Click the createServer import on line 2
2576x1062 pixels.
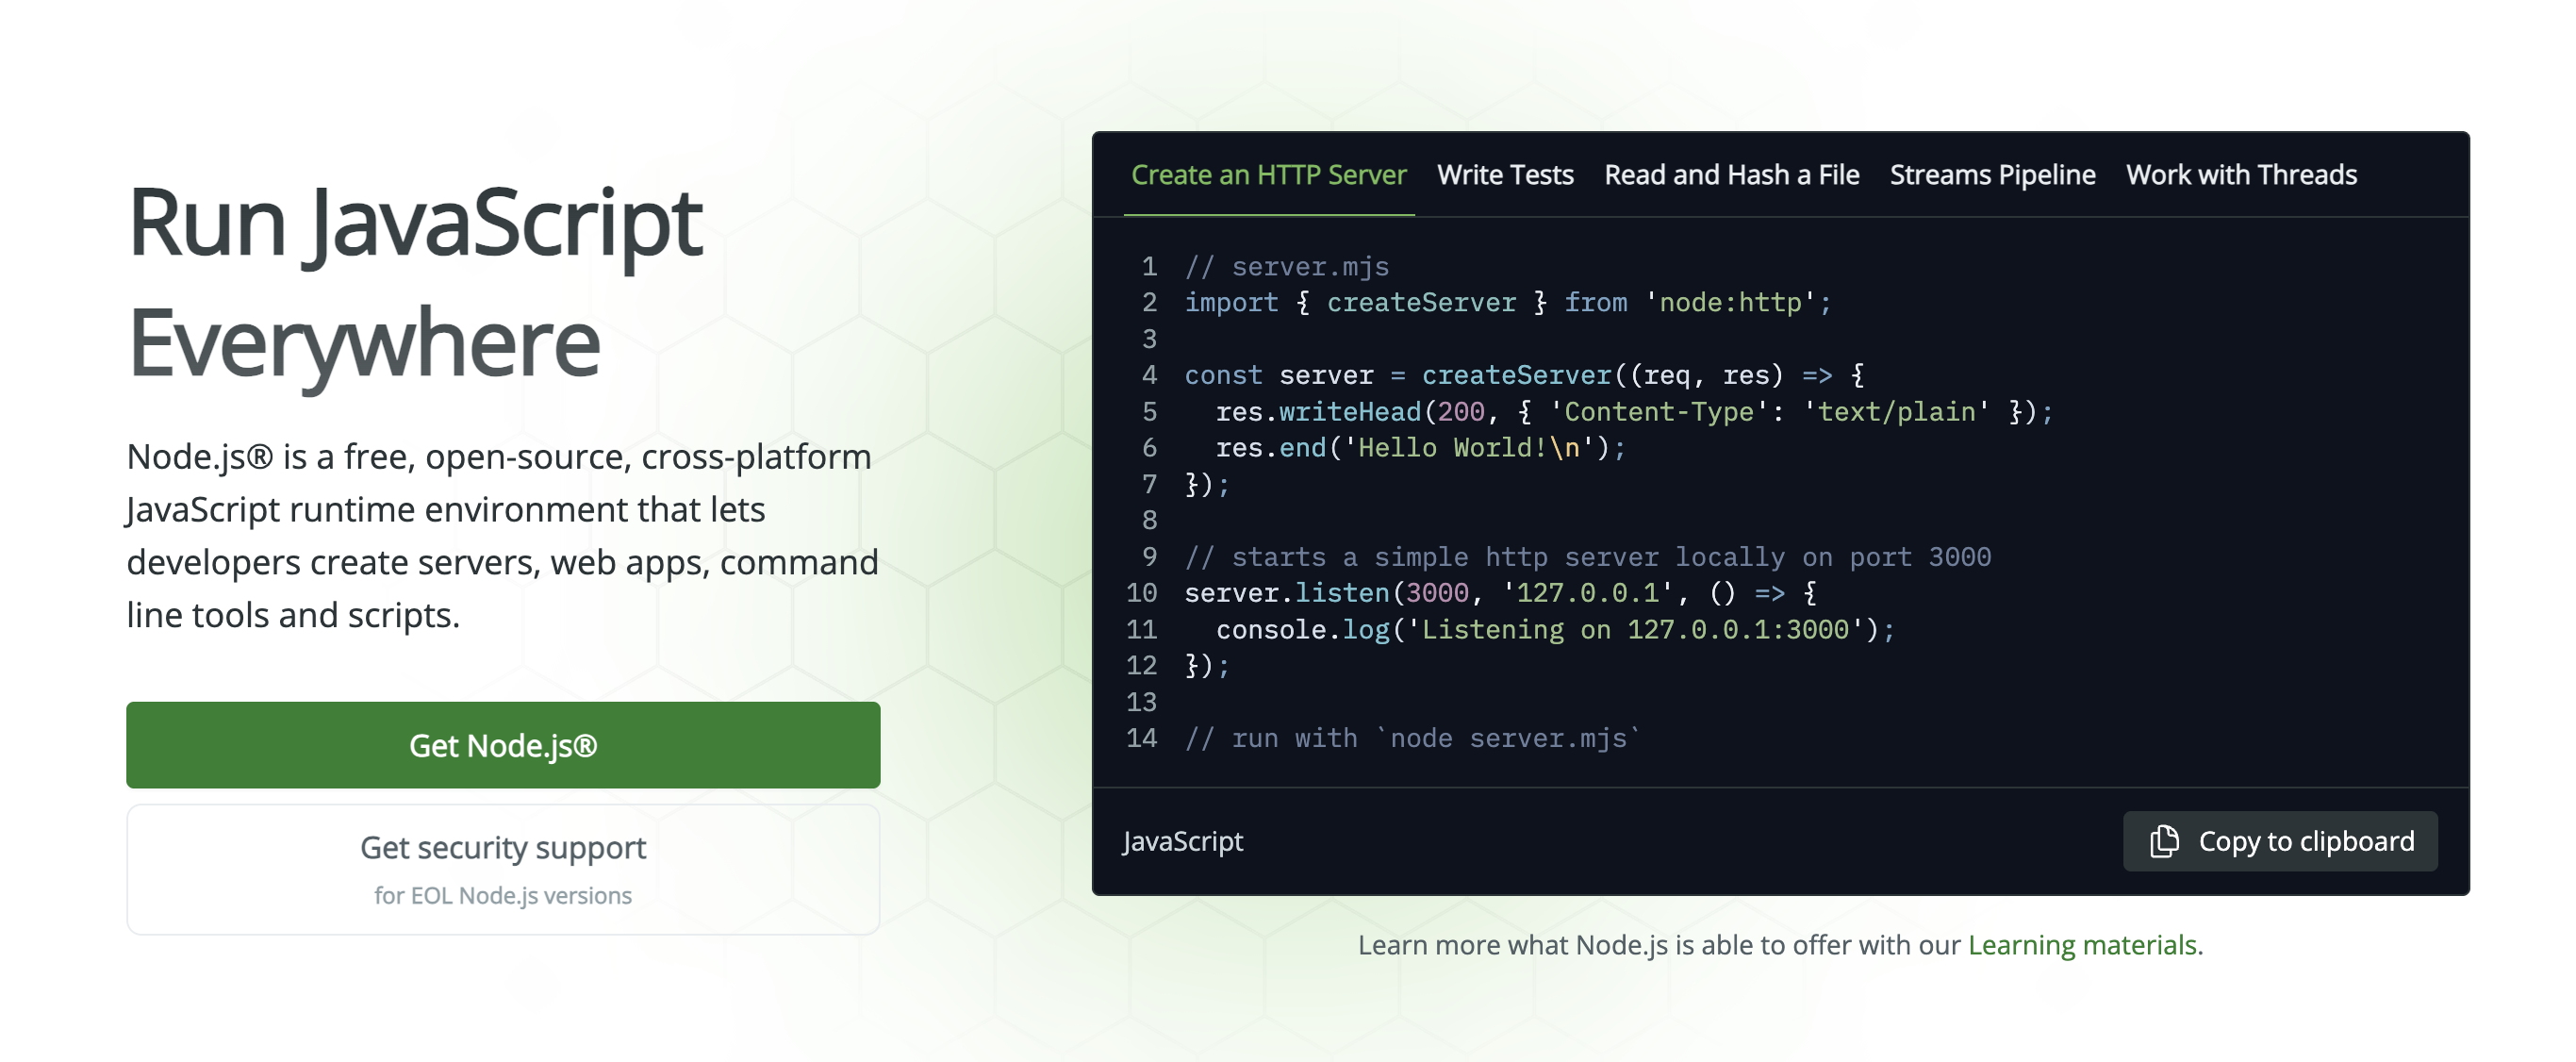click(1420, 302)
